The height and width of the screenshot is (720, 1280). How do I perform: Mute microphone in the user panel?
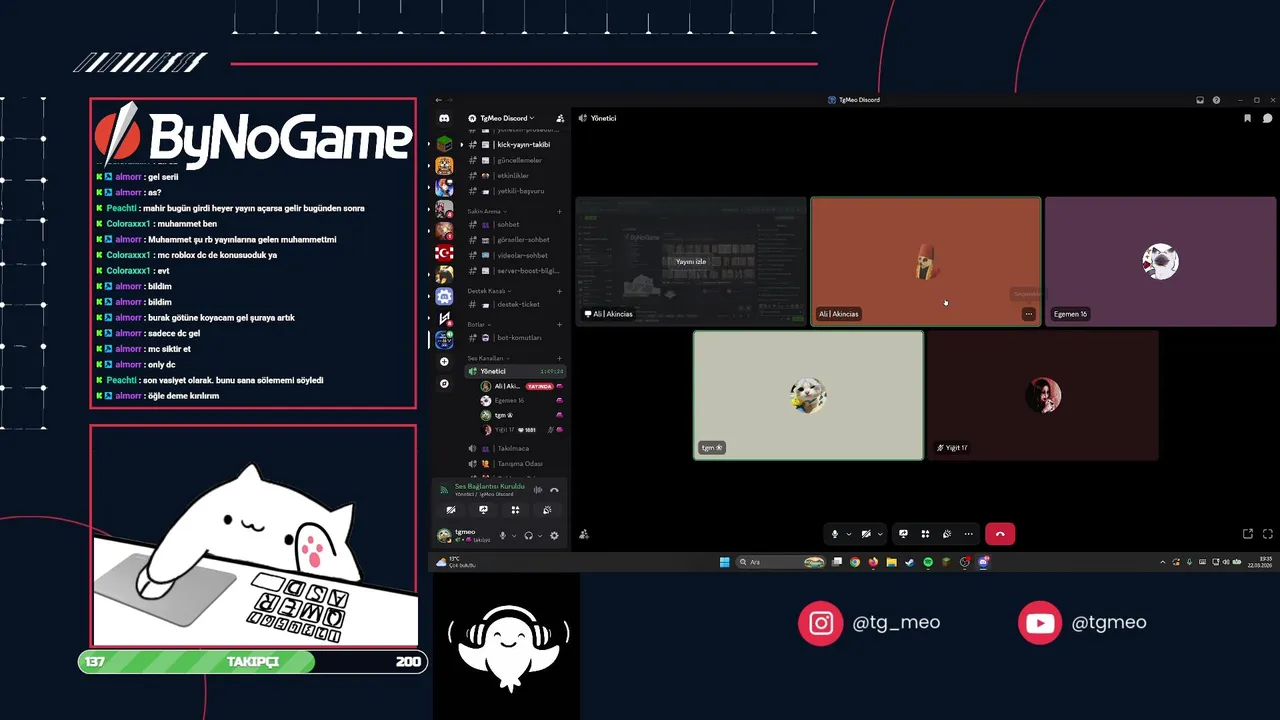click(502, 536)
